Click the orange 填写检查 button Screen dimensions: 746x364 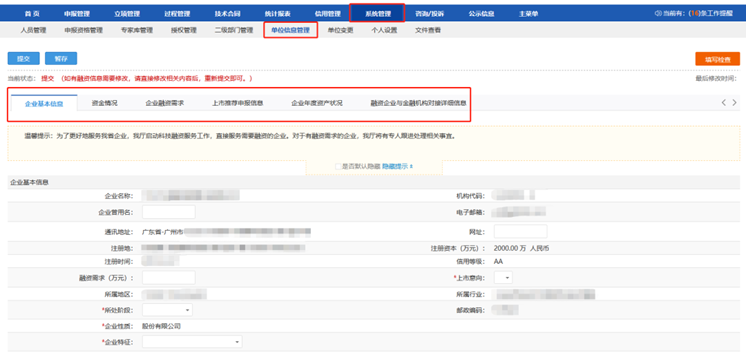(717, 59)
